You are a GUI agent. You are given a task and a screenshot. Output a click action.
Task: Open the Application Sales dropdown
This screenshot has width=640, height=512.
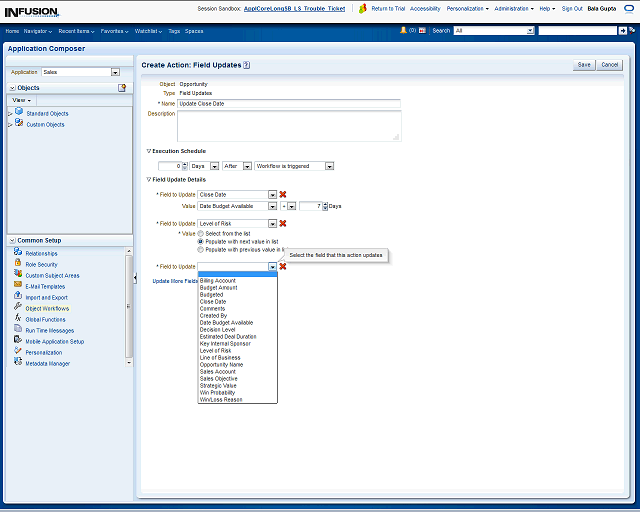point(115,72)
